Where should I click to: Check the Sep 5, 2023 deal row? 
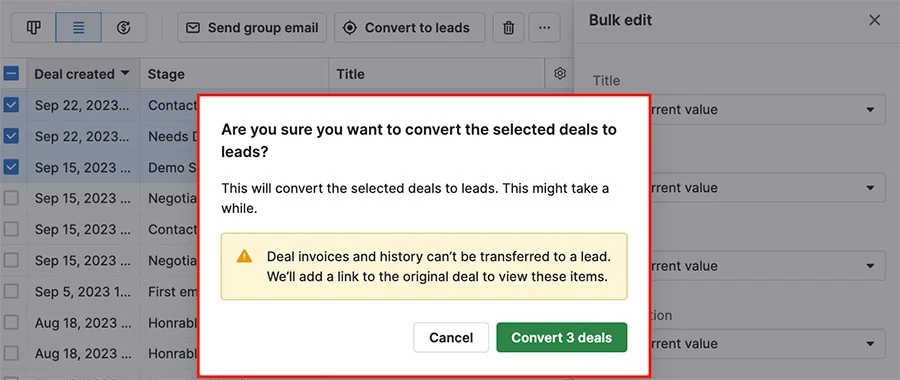11,291
